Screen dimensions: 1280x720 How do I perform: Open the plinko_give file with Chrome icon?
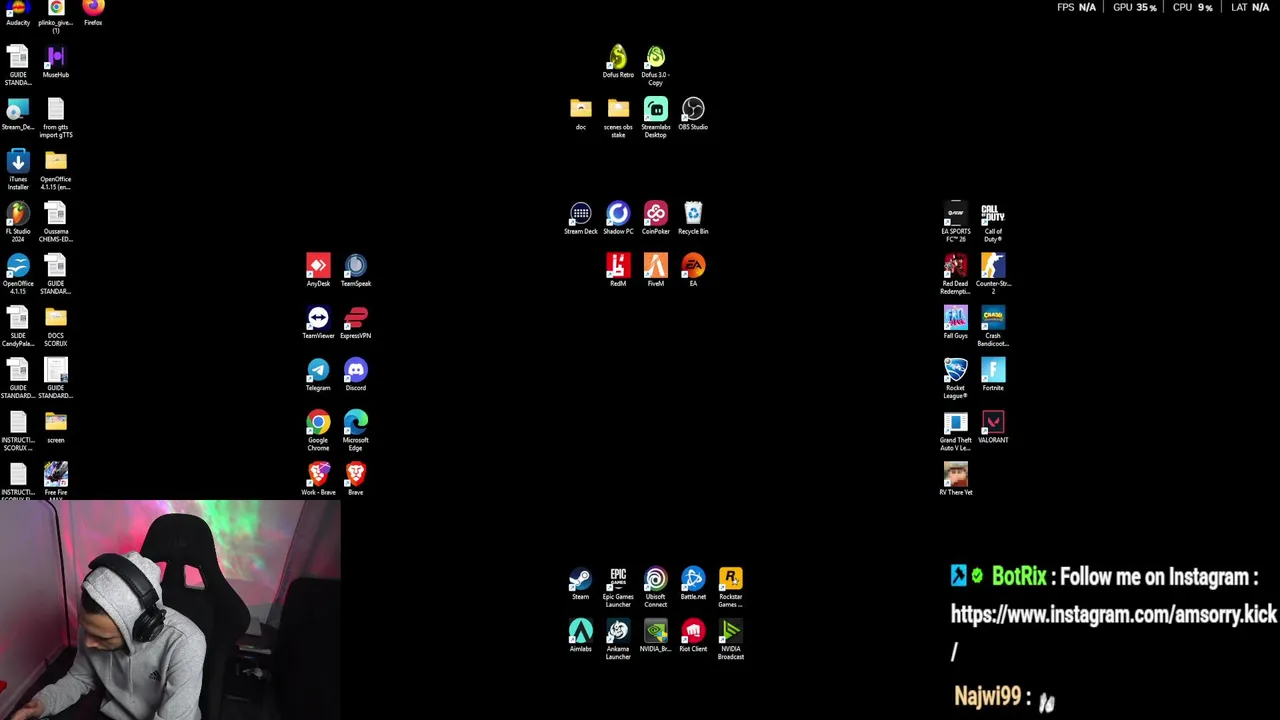[x=56, y=16]
